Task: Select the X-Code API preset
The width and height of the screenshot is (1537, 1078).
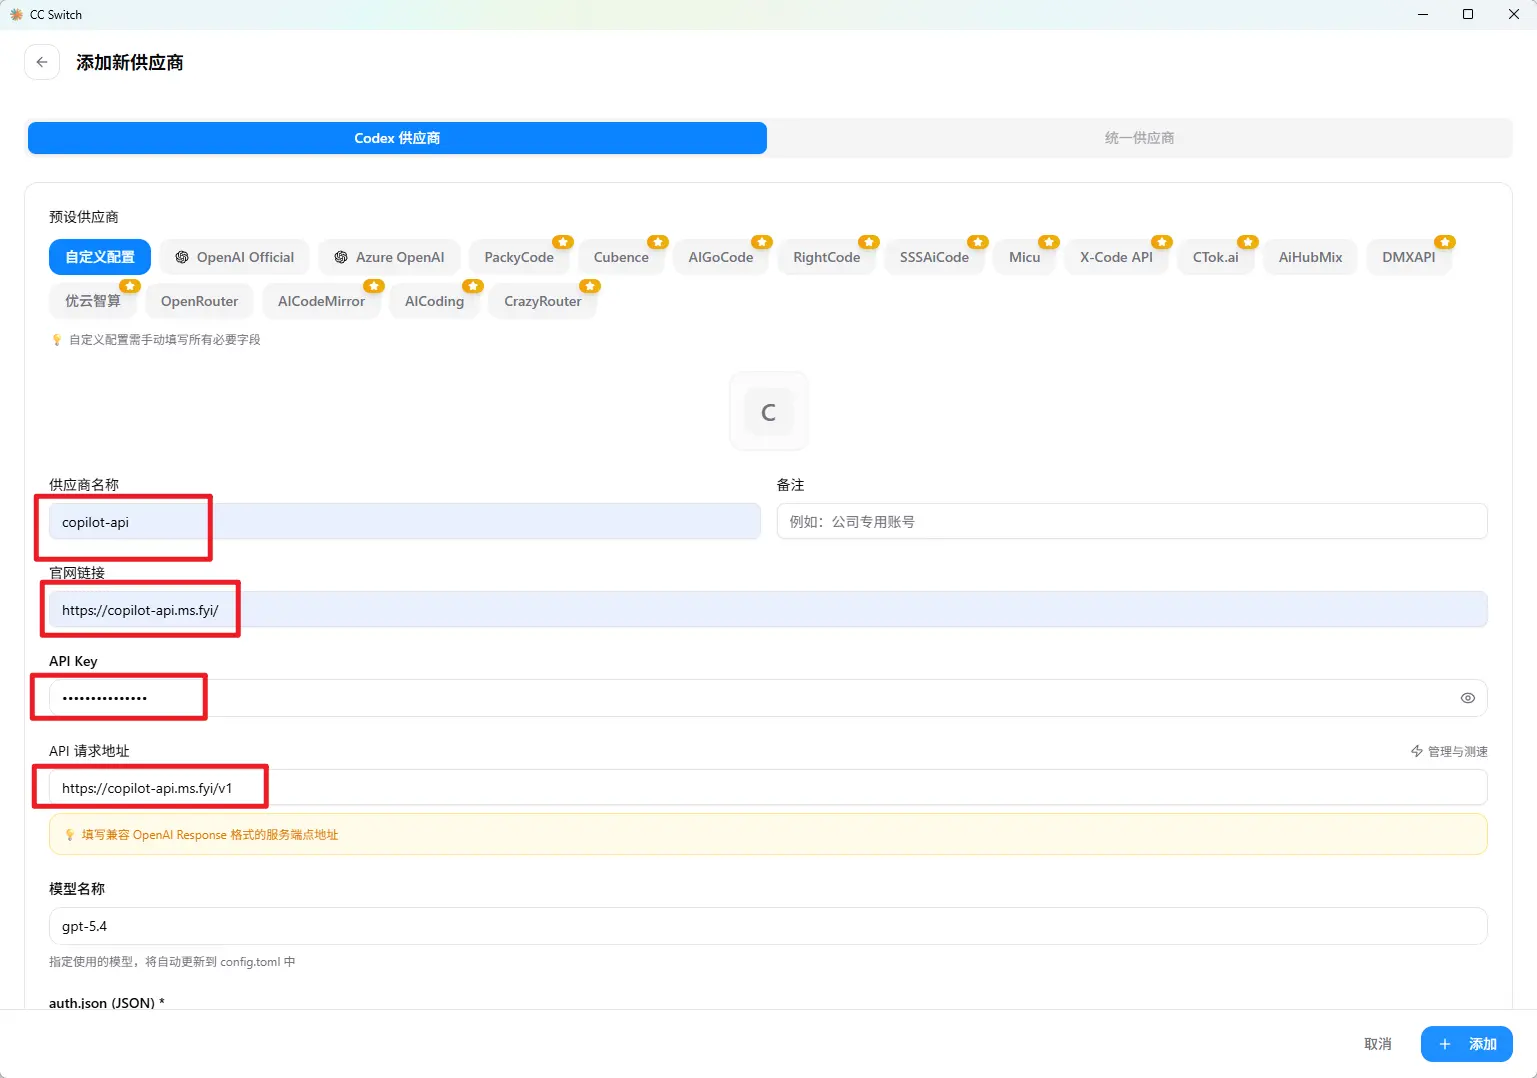Action: coord(1116,257)
